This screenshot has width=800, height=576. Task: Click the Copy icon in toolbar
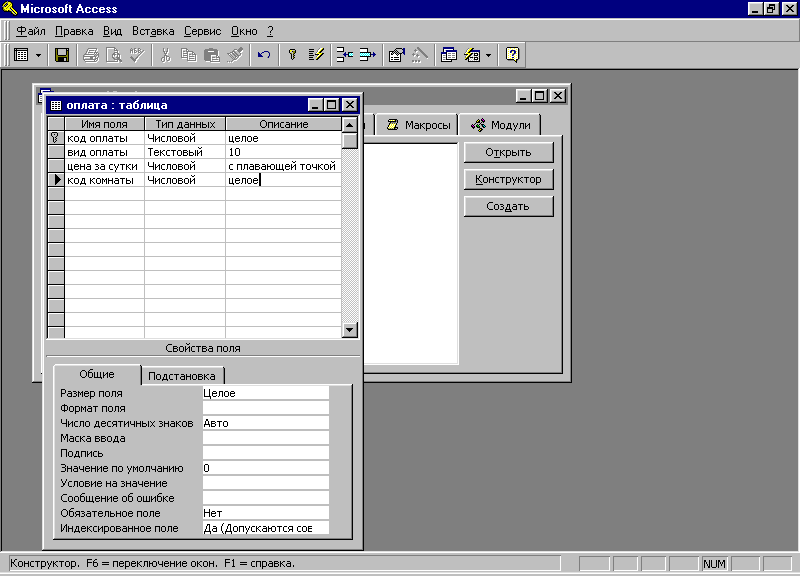click(x=188, y=55)
